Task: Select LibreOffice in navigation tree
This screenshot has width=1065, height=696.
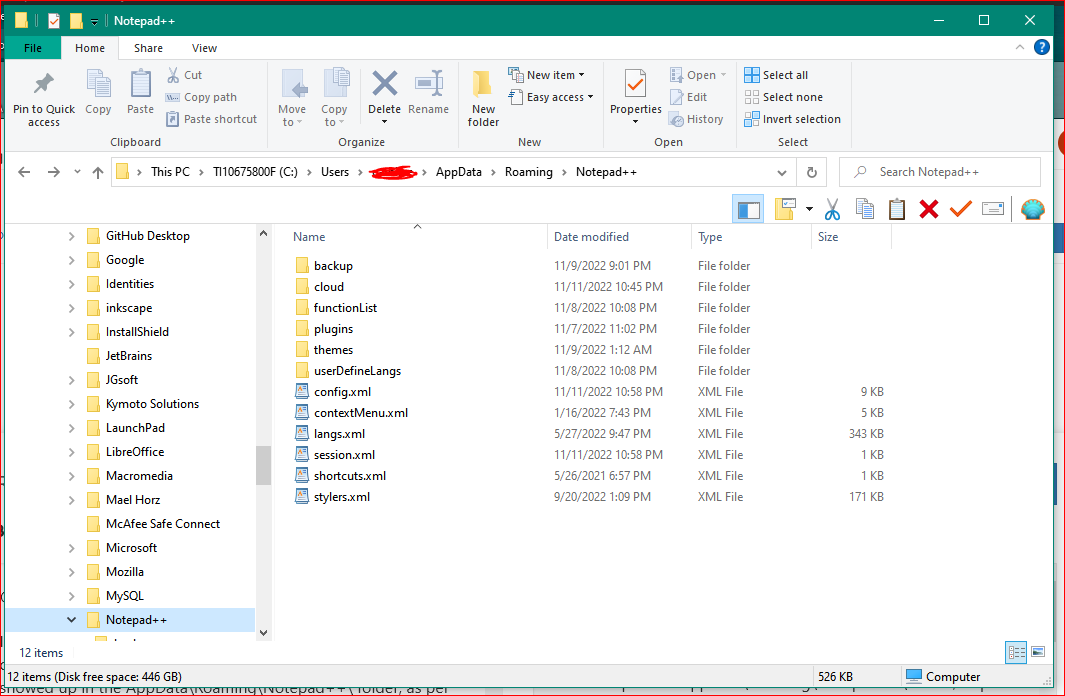Action: [134, 452]
